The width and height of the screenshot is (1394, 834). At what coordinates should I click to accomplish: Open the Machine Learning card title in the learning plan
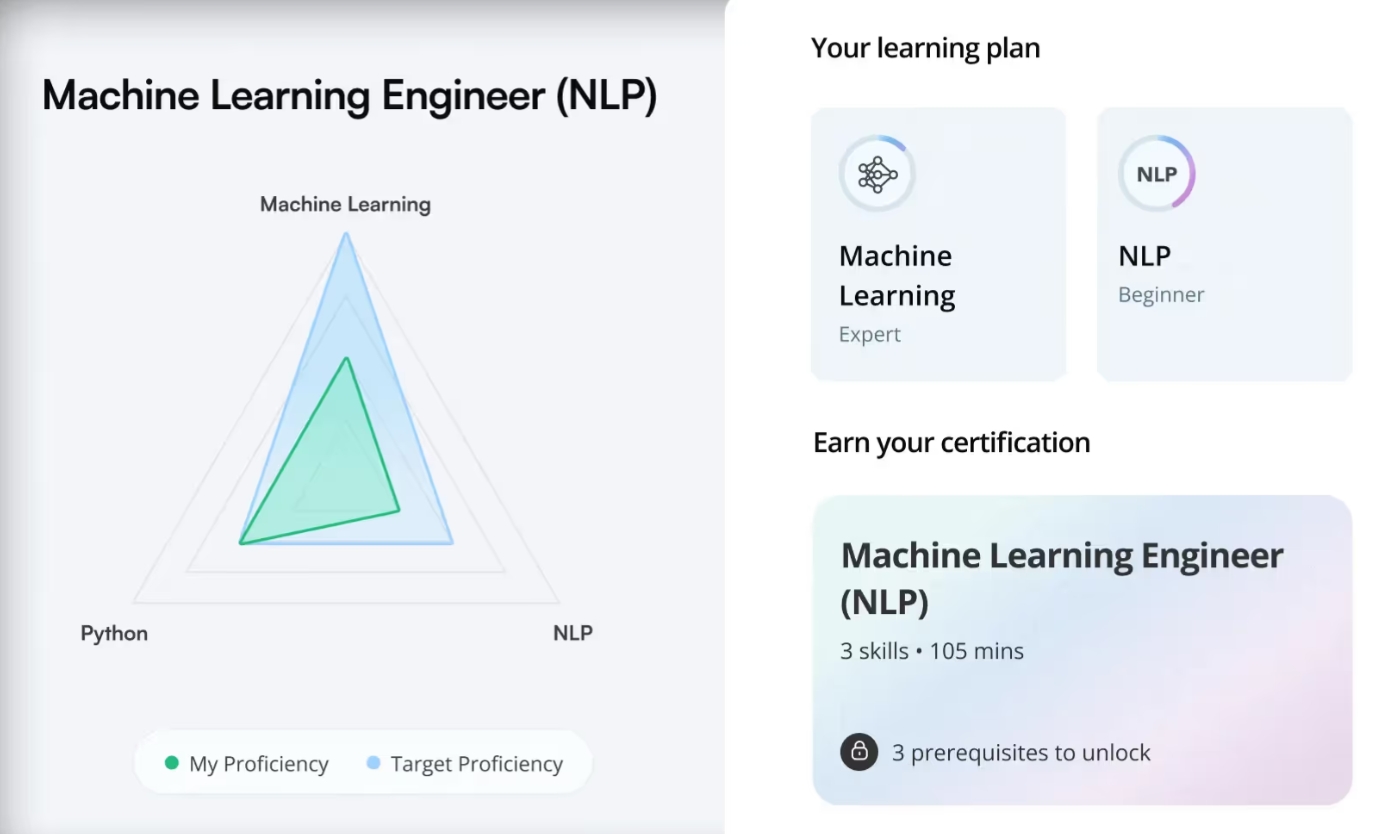[x=897, y=276]
